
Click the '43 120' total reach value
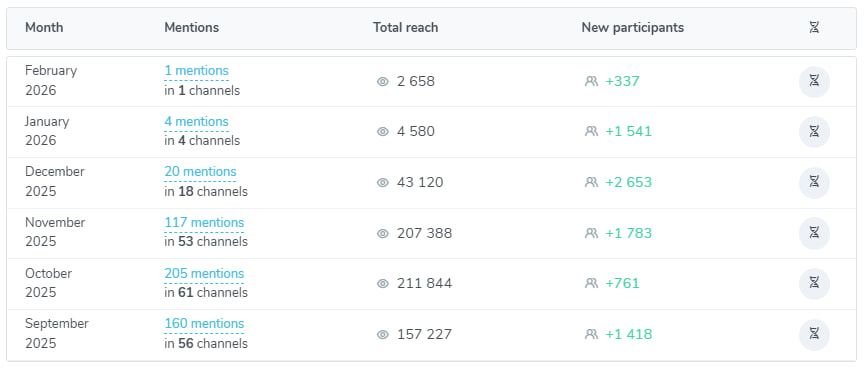coord(420,182)
